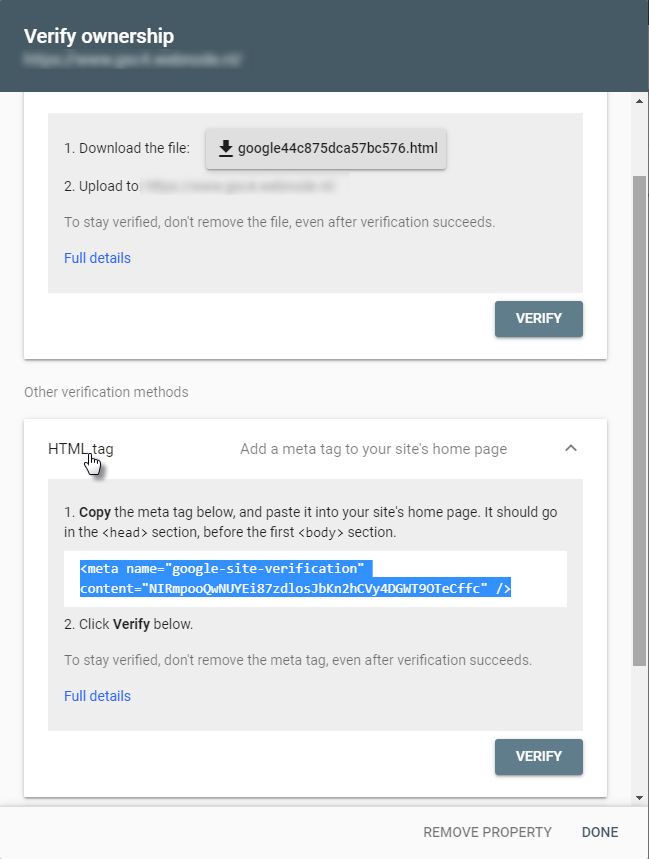Click the vertical scrollbar thumb
The height and width of the screenshot is (859, 649).
coord(640,420)
